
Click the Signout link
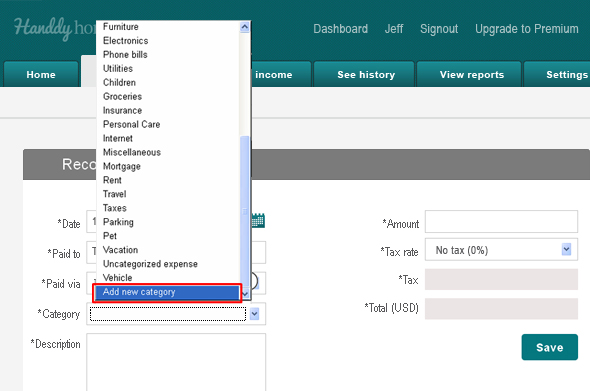coord(439,29)
